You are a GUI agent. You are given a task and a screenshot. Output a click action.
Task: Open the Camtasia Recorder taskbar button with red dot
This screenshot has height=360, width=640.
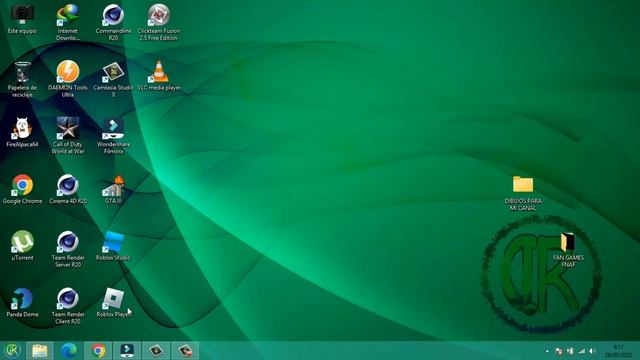(x=185, y=351)
